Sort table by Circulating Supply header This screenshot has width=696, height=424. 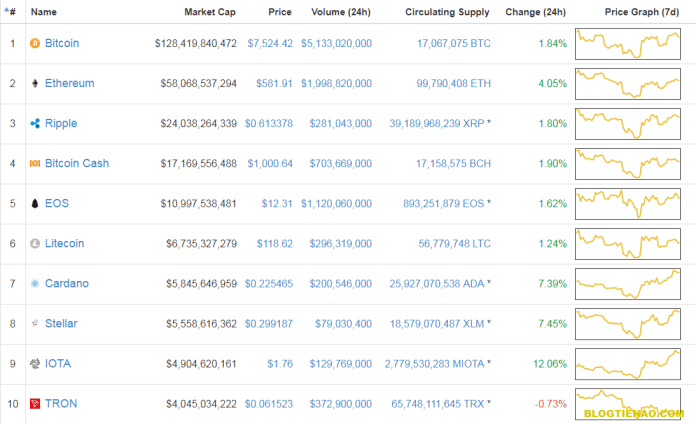447,12
